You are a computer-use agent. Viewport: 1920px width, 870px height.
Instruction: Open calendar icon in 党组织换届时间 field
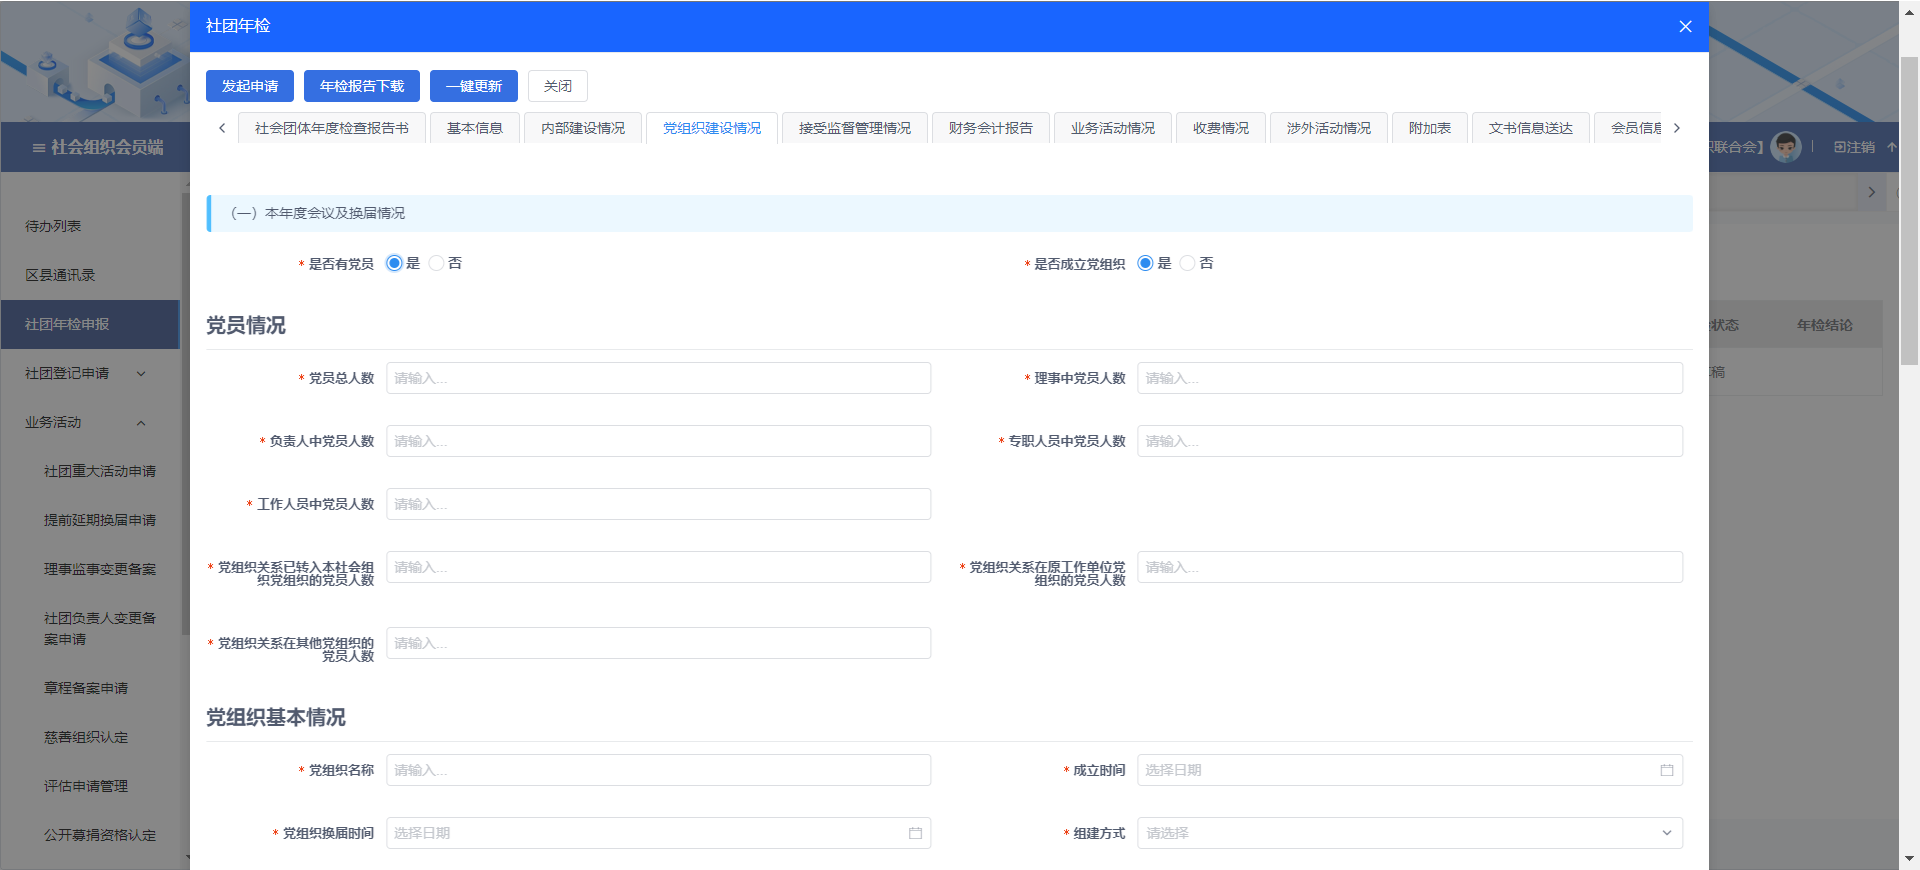click(x=915, y=833)
